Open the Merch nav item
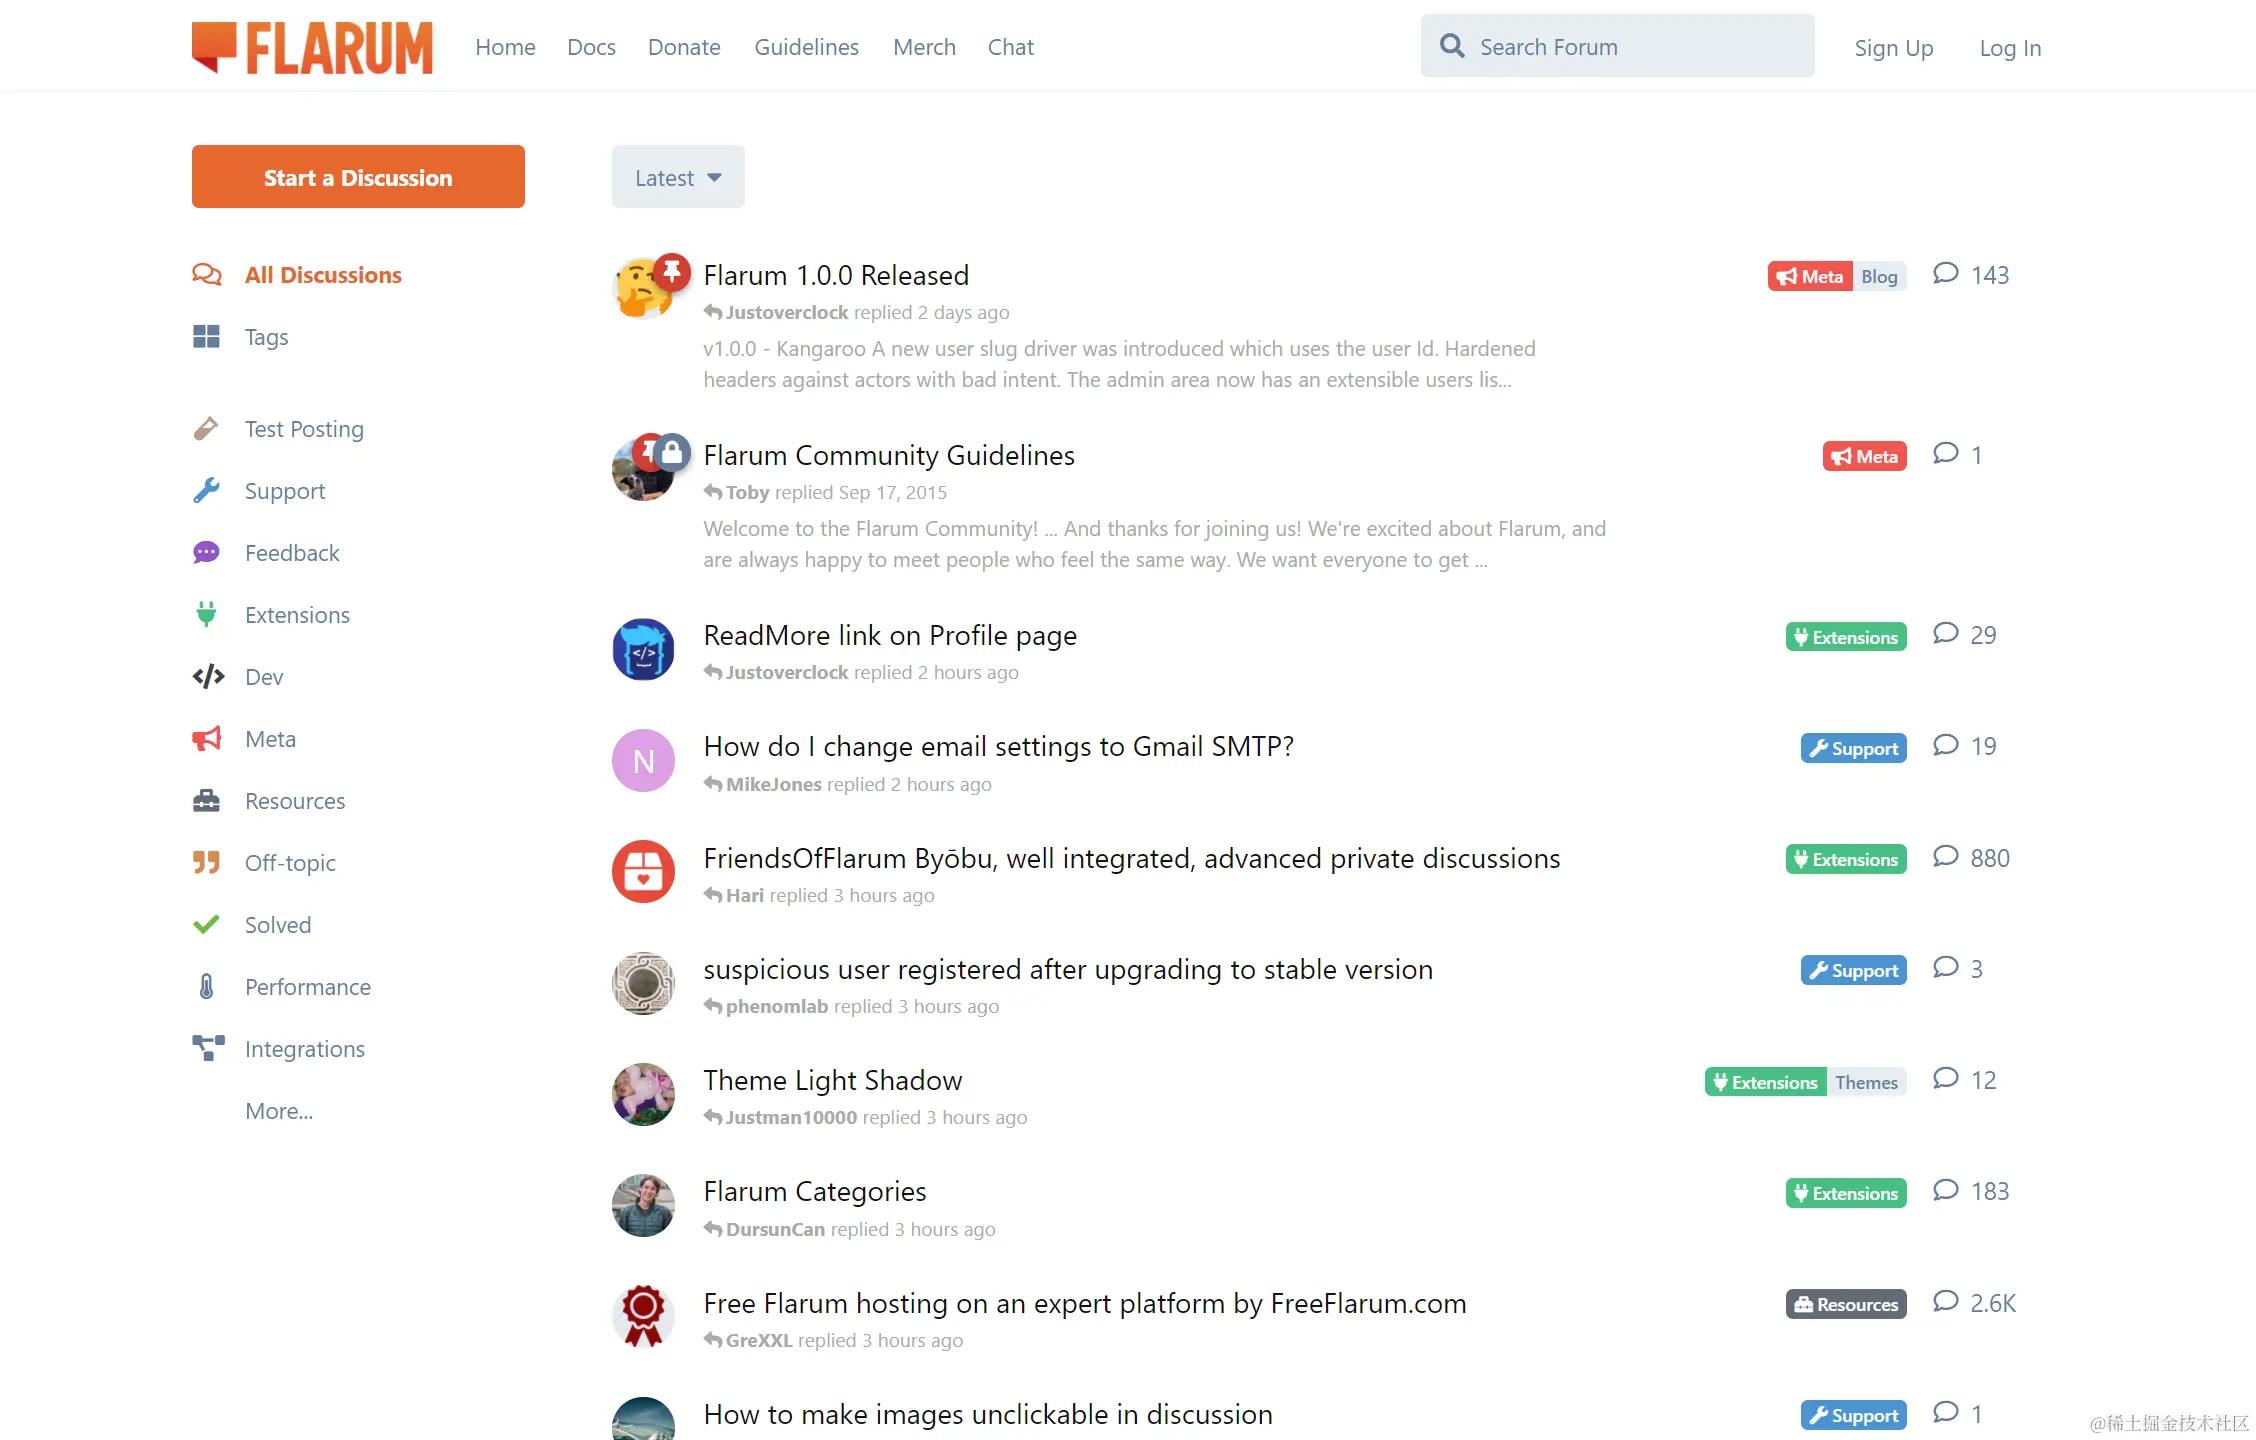This screenshot has width=2256, height=1440. click(924, 47)
